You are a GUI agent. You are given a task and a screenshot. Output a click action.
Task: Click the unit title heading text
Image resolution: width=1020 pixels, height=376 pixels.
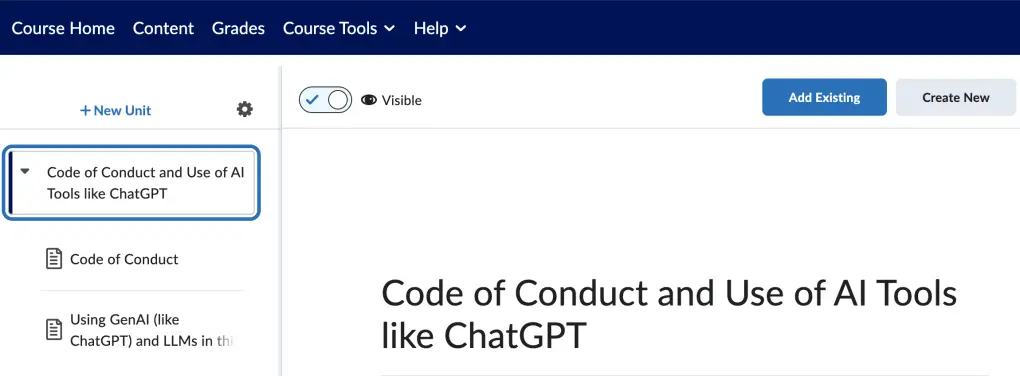(669, 315)
